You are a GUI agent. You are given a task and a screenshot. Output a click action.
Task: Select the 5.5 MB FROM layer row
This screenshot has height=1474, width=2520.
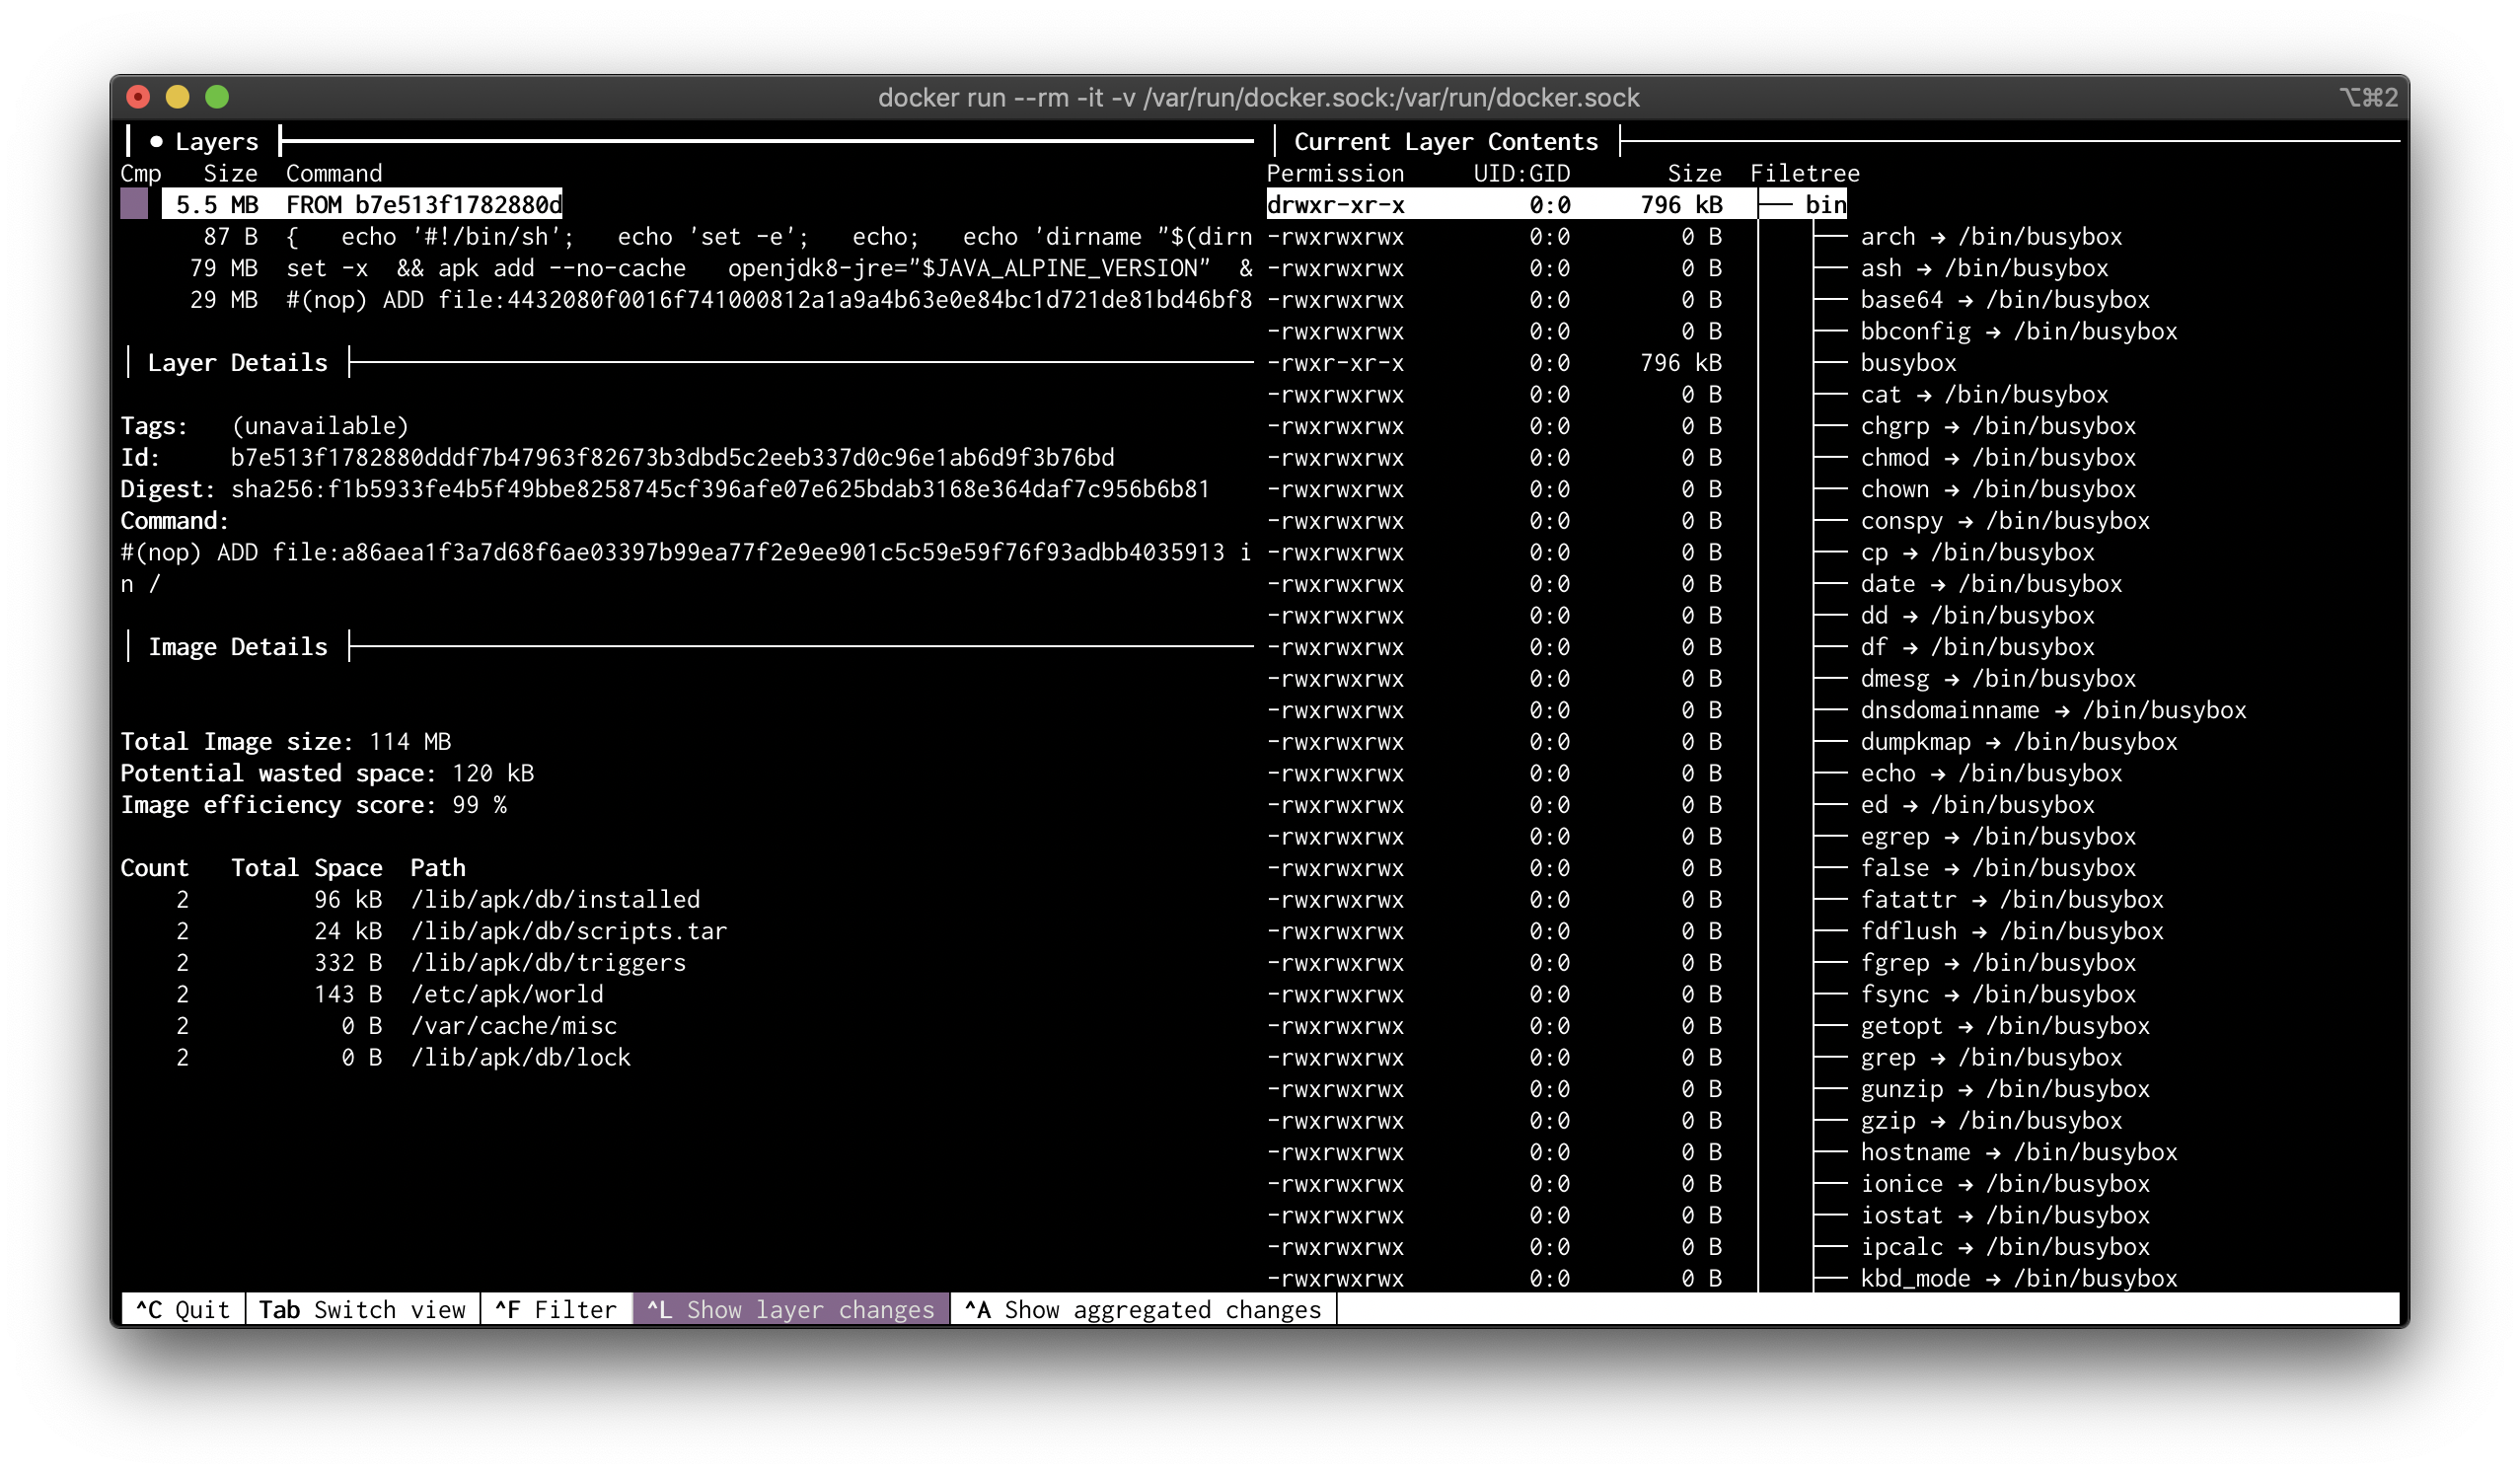[362, 205]
